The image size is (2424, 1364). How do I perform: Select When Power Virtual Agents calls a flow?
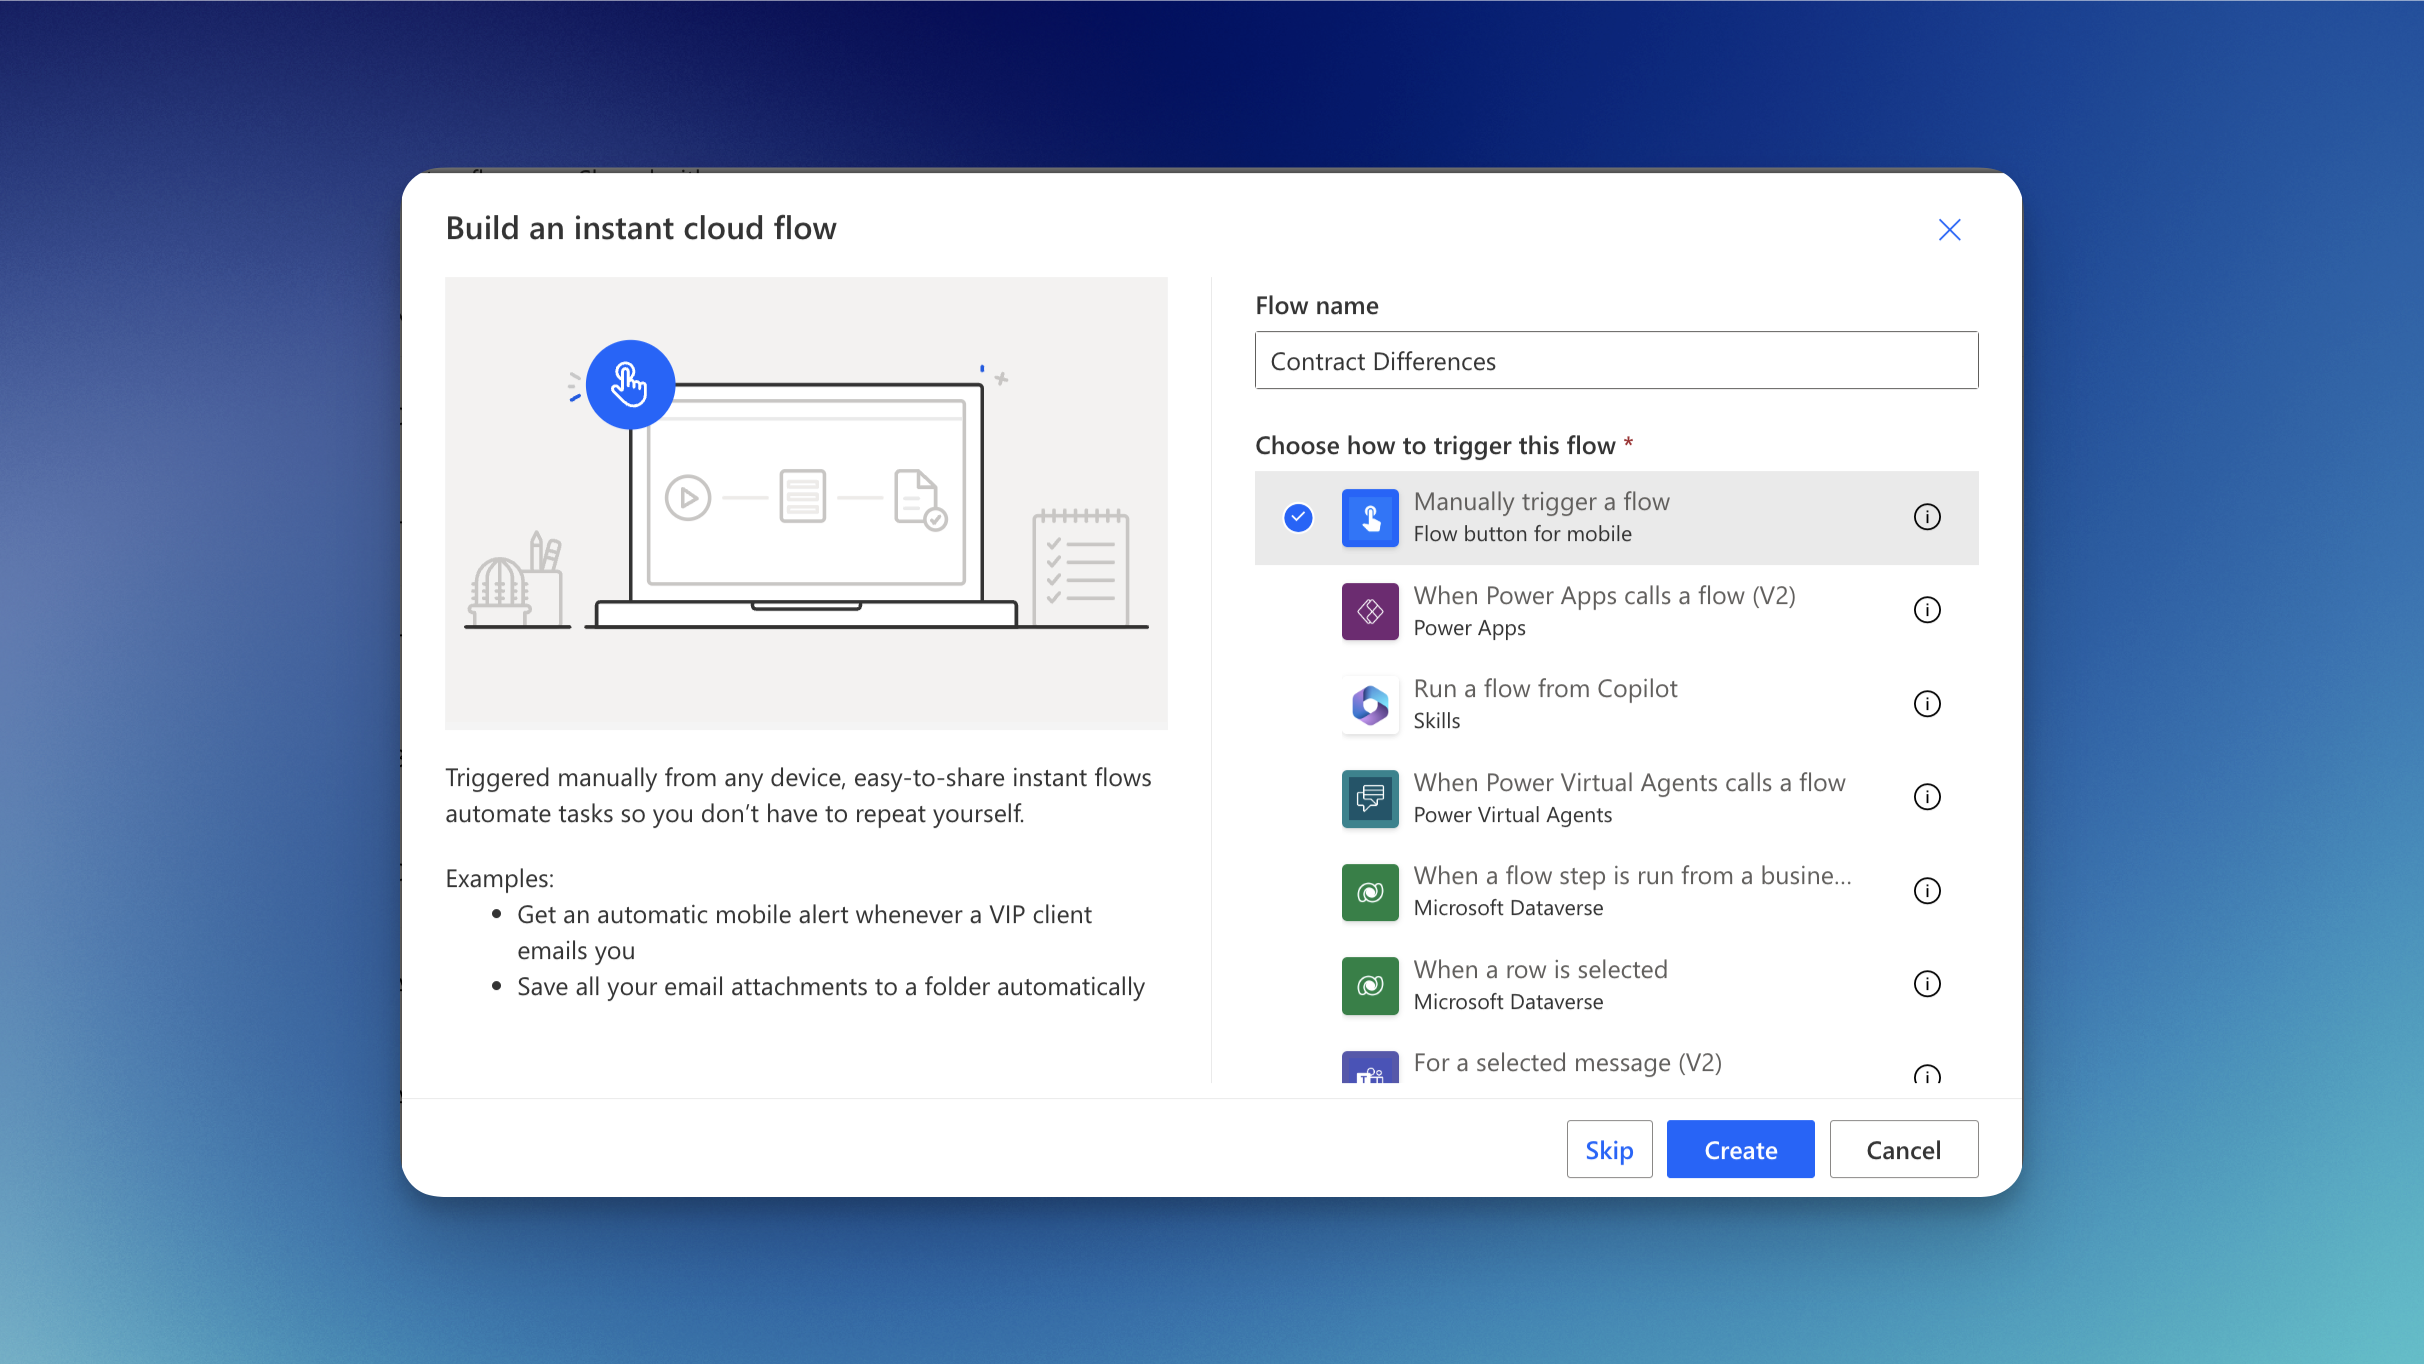click(1629, 784)
